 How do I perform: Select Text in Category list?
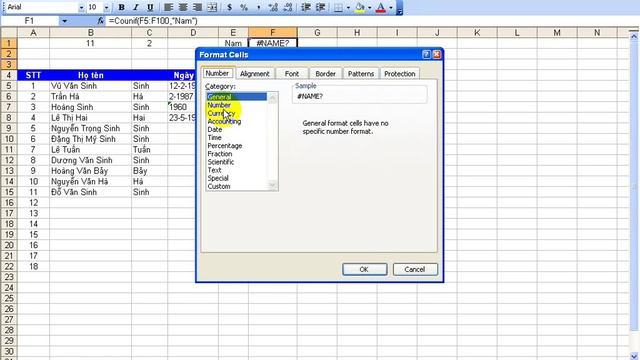(x=237, y=170)
